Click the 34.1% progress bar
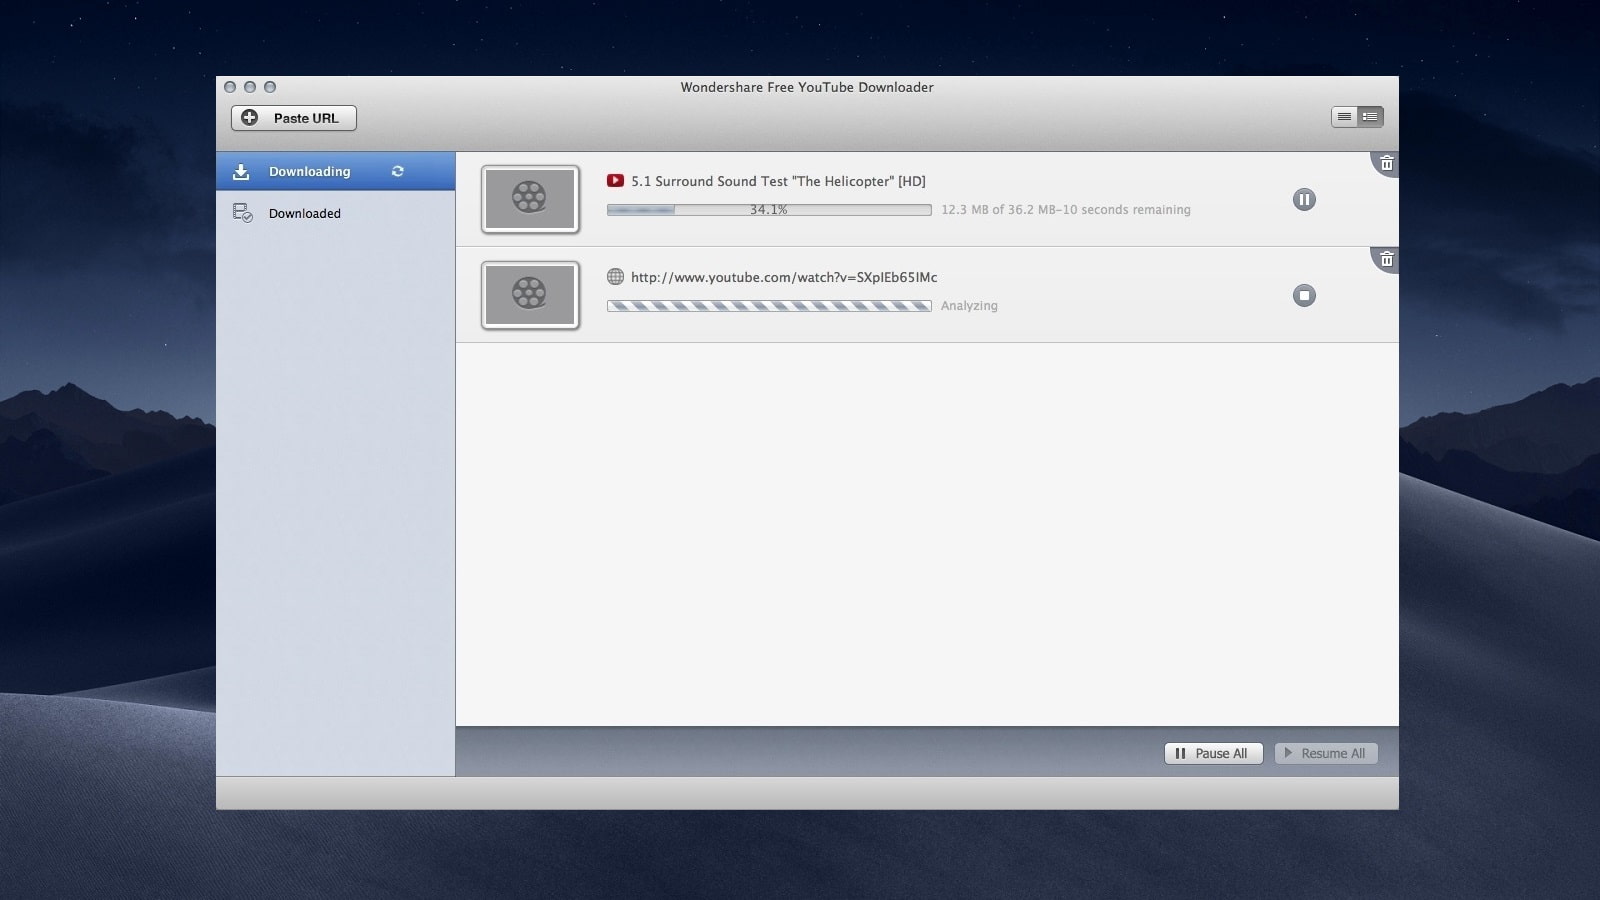Screen dimensions: 1600x900 [x=769, y=210]
